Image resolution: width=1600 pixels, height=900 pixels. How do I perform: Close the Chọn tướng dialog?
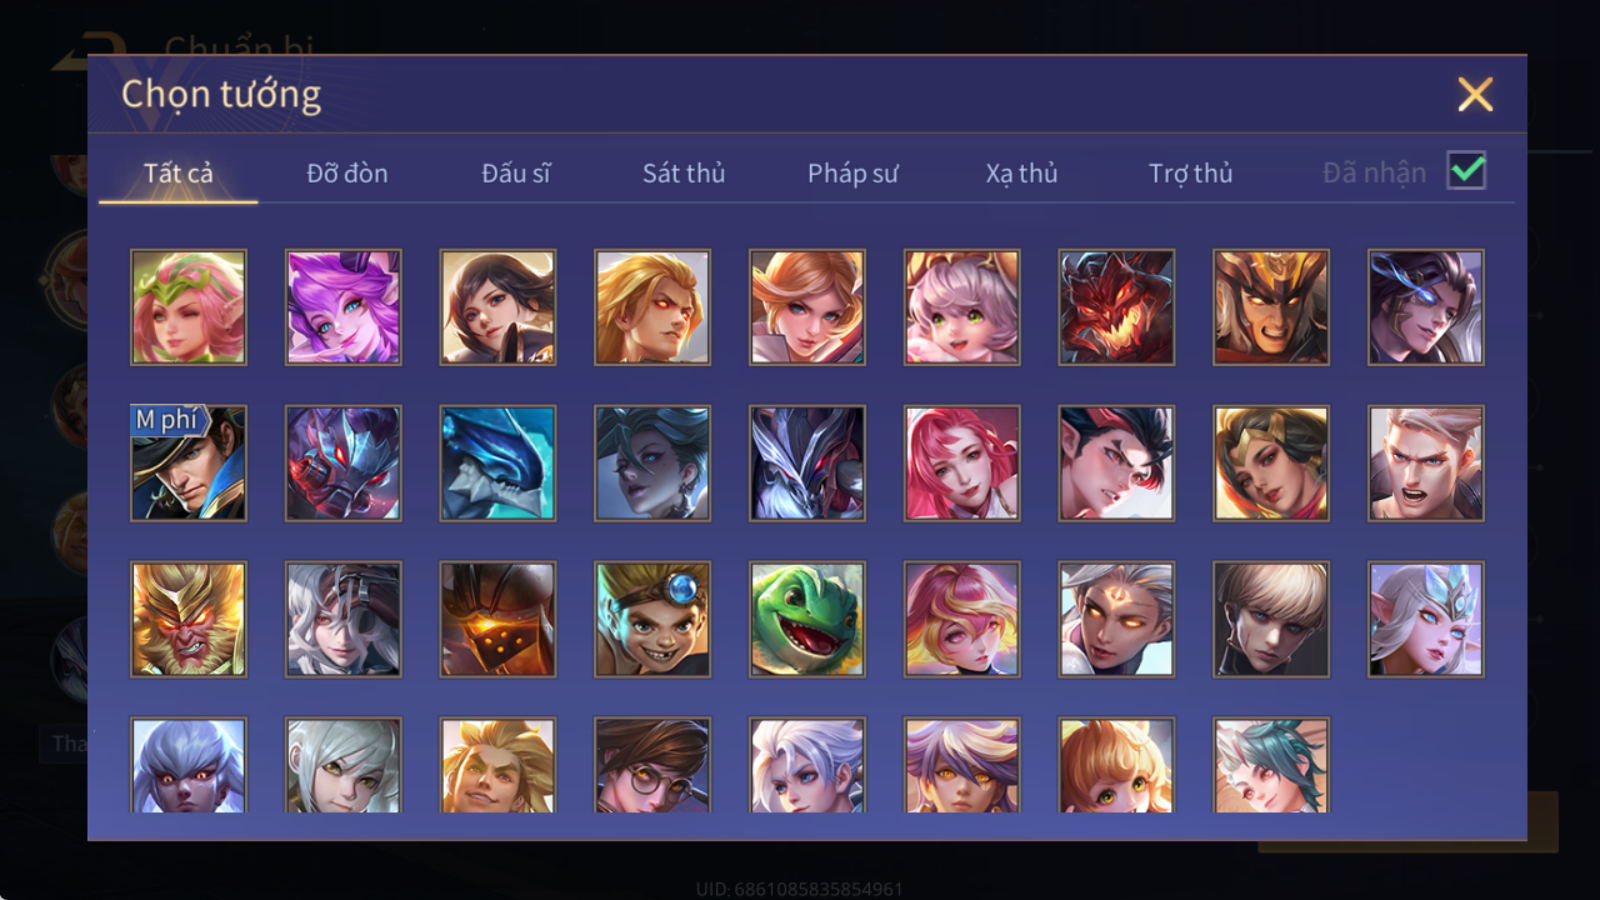click(x=1475, y=94)
